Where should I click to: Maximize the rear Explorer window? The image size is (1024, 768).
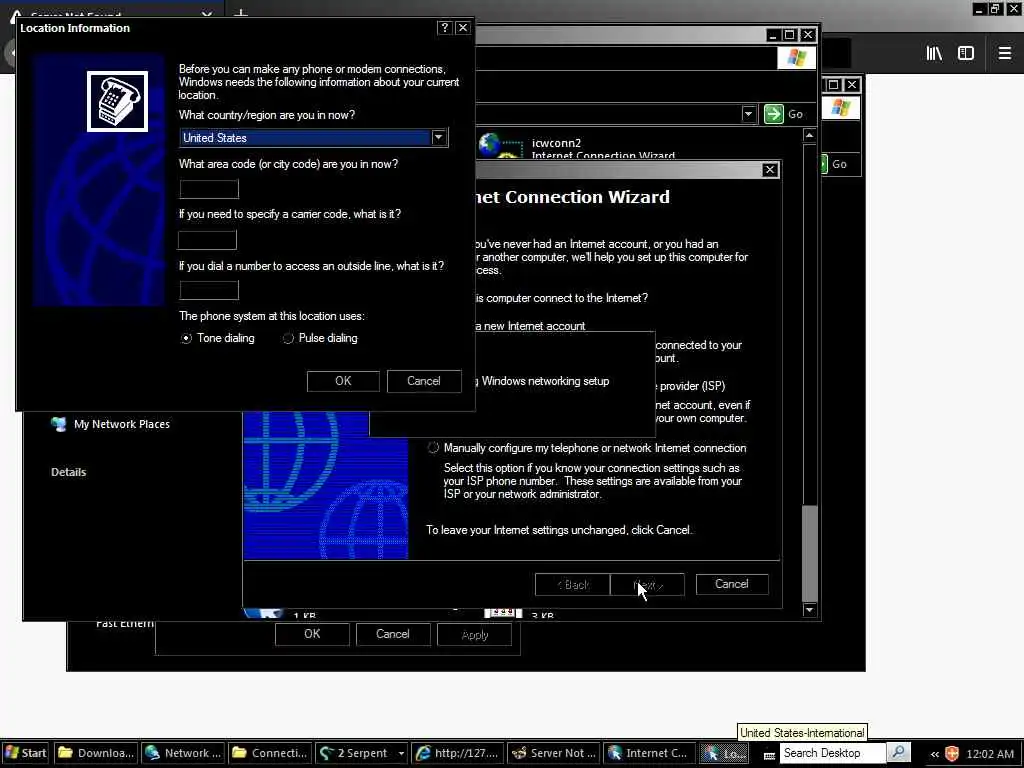pyautogui.click(x=833, y=85)
